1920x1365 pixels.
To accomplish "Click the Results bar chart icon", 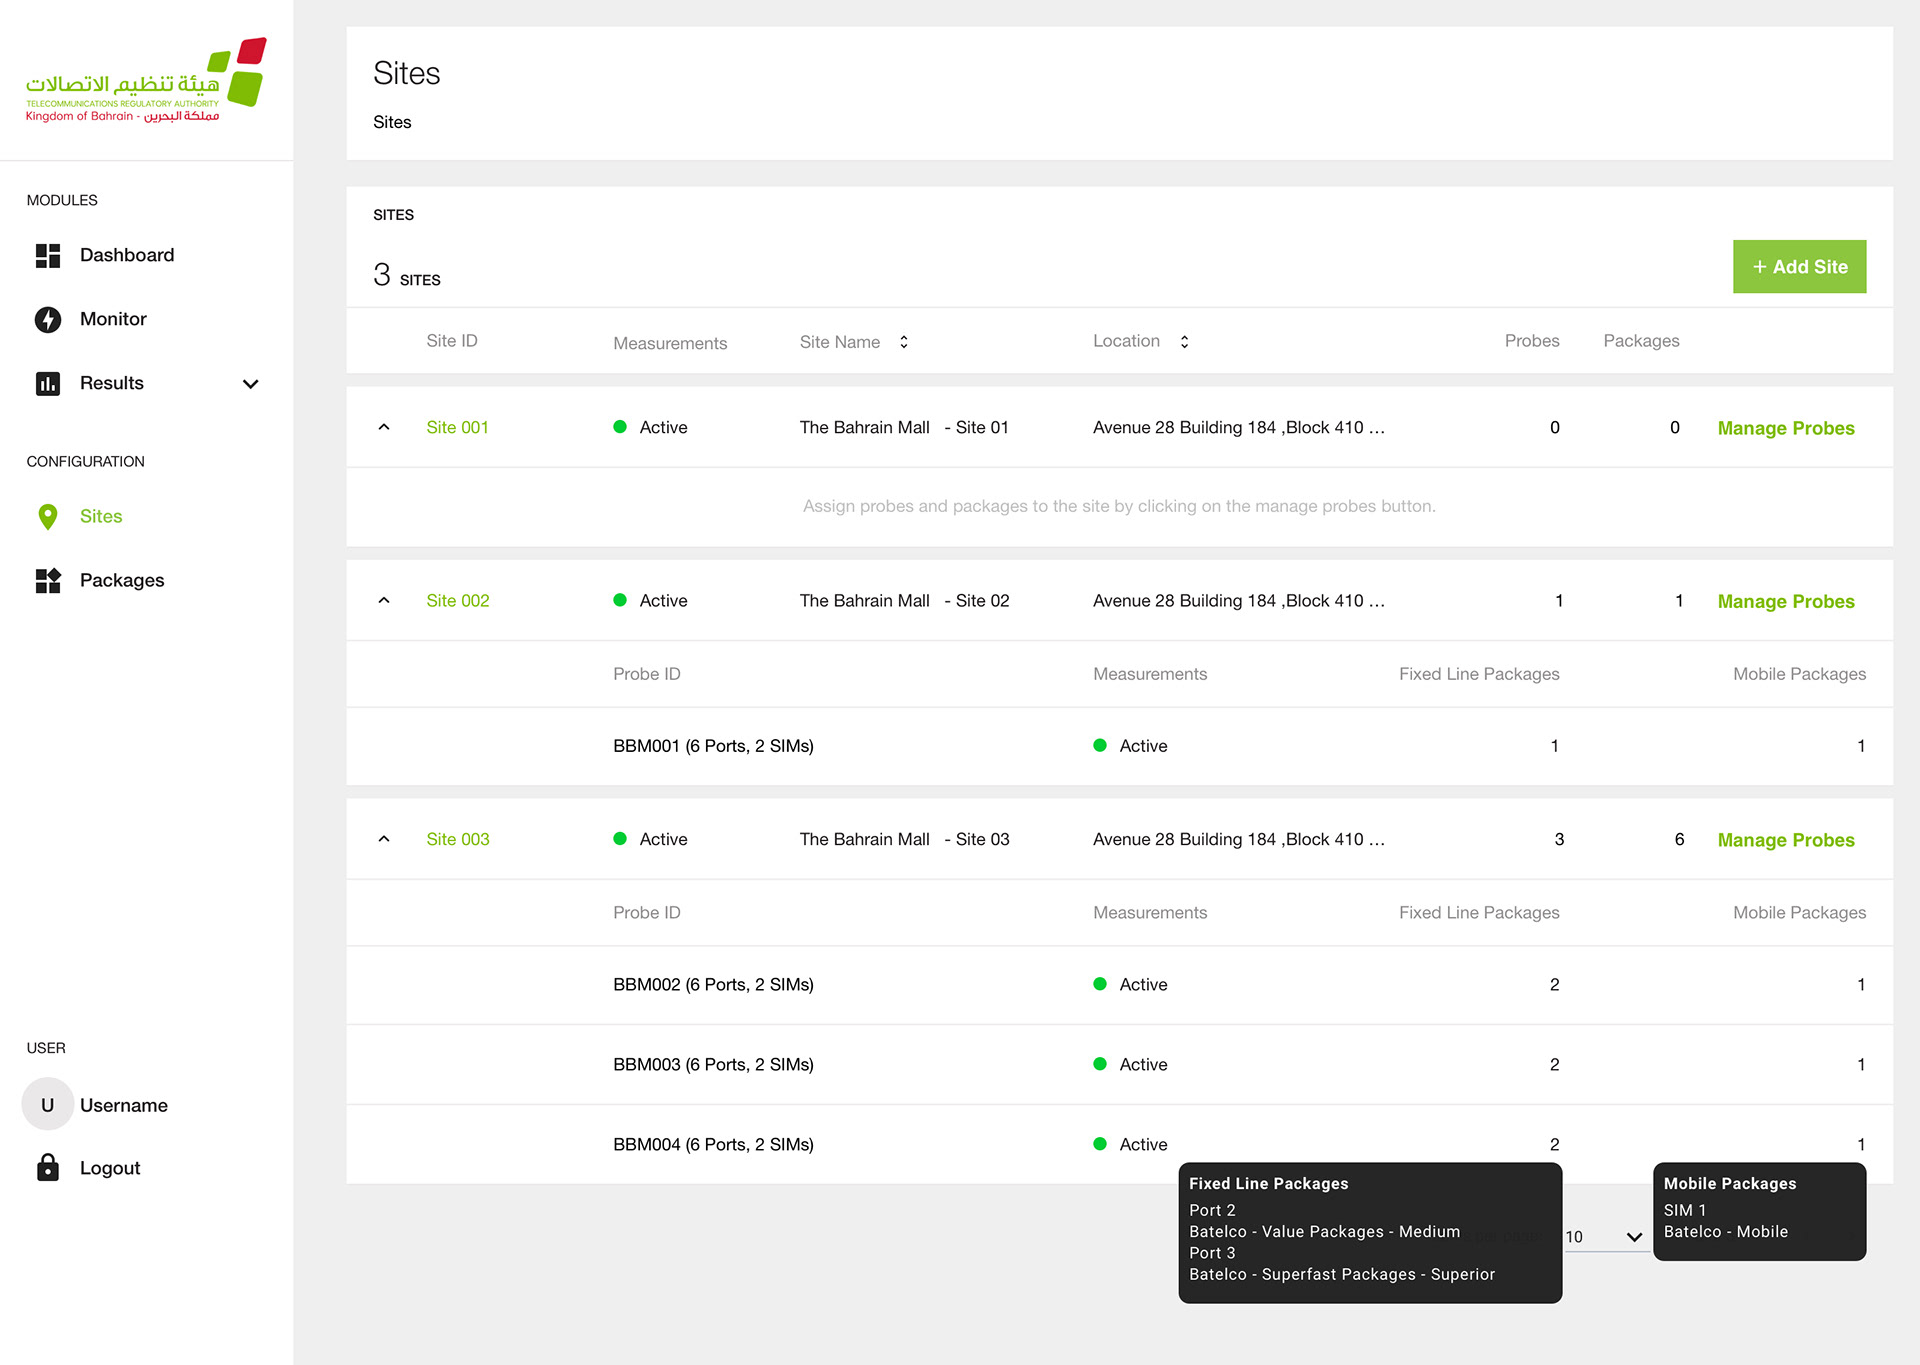I will tap(48, 384).
